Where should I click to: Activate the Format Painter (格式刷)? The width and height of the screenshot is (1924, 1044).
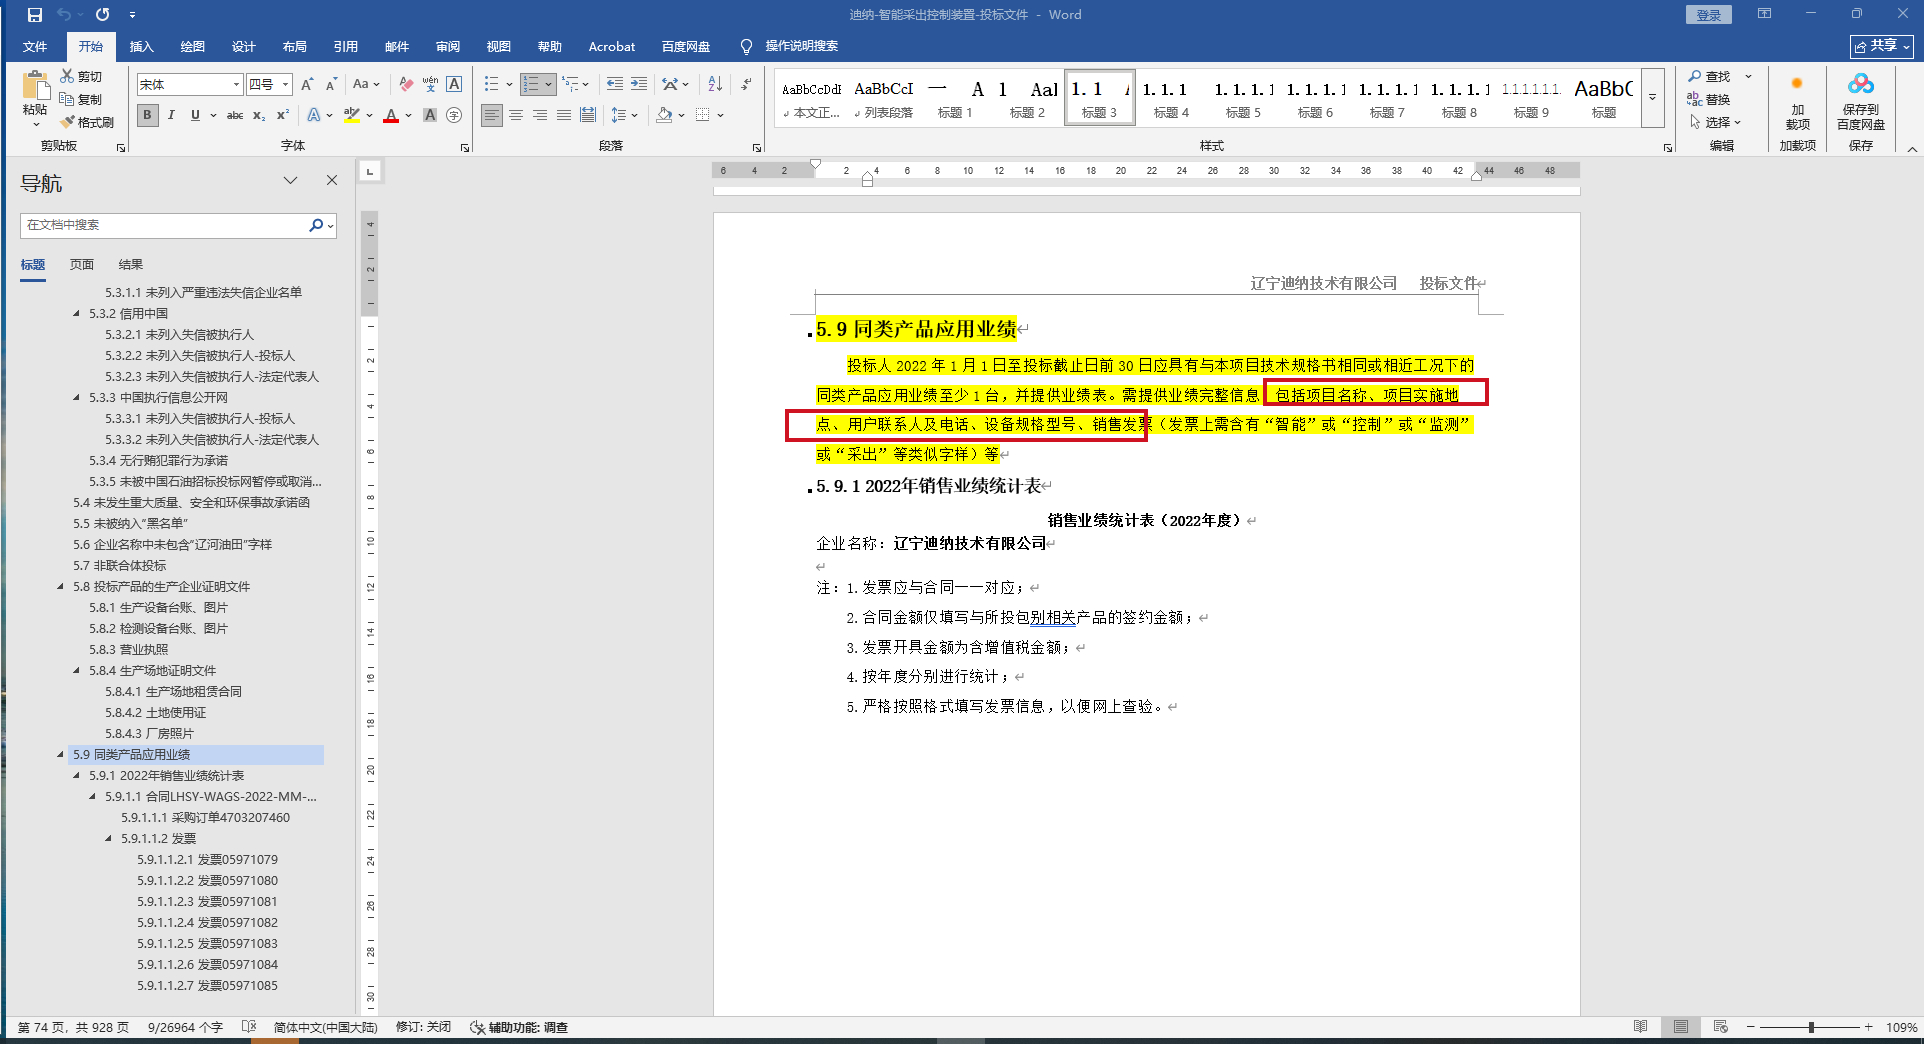(87, 122)
